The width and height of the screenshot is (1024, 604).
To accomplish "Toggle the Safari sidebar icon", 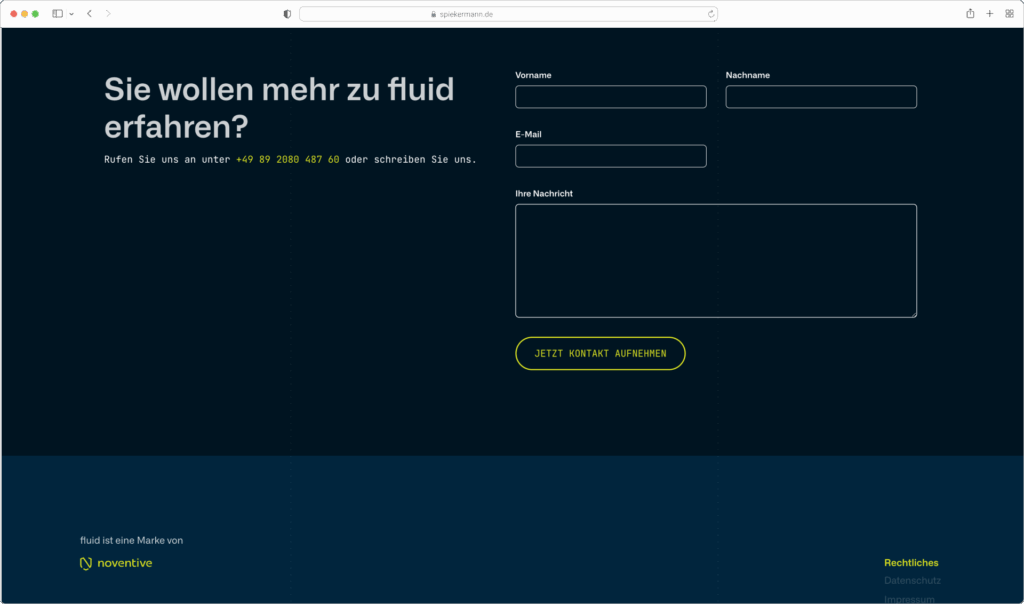I will [x=57, y=14].
